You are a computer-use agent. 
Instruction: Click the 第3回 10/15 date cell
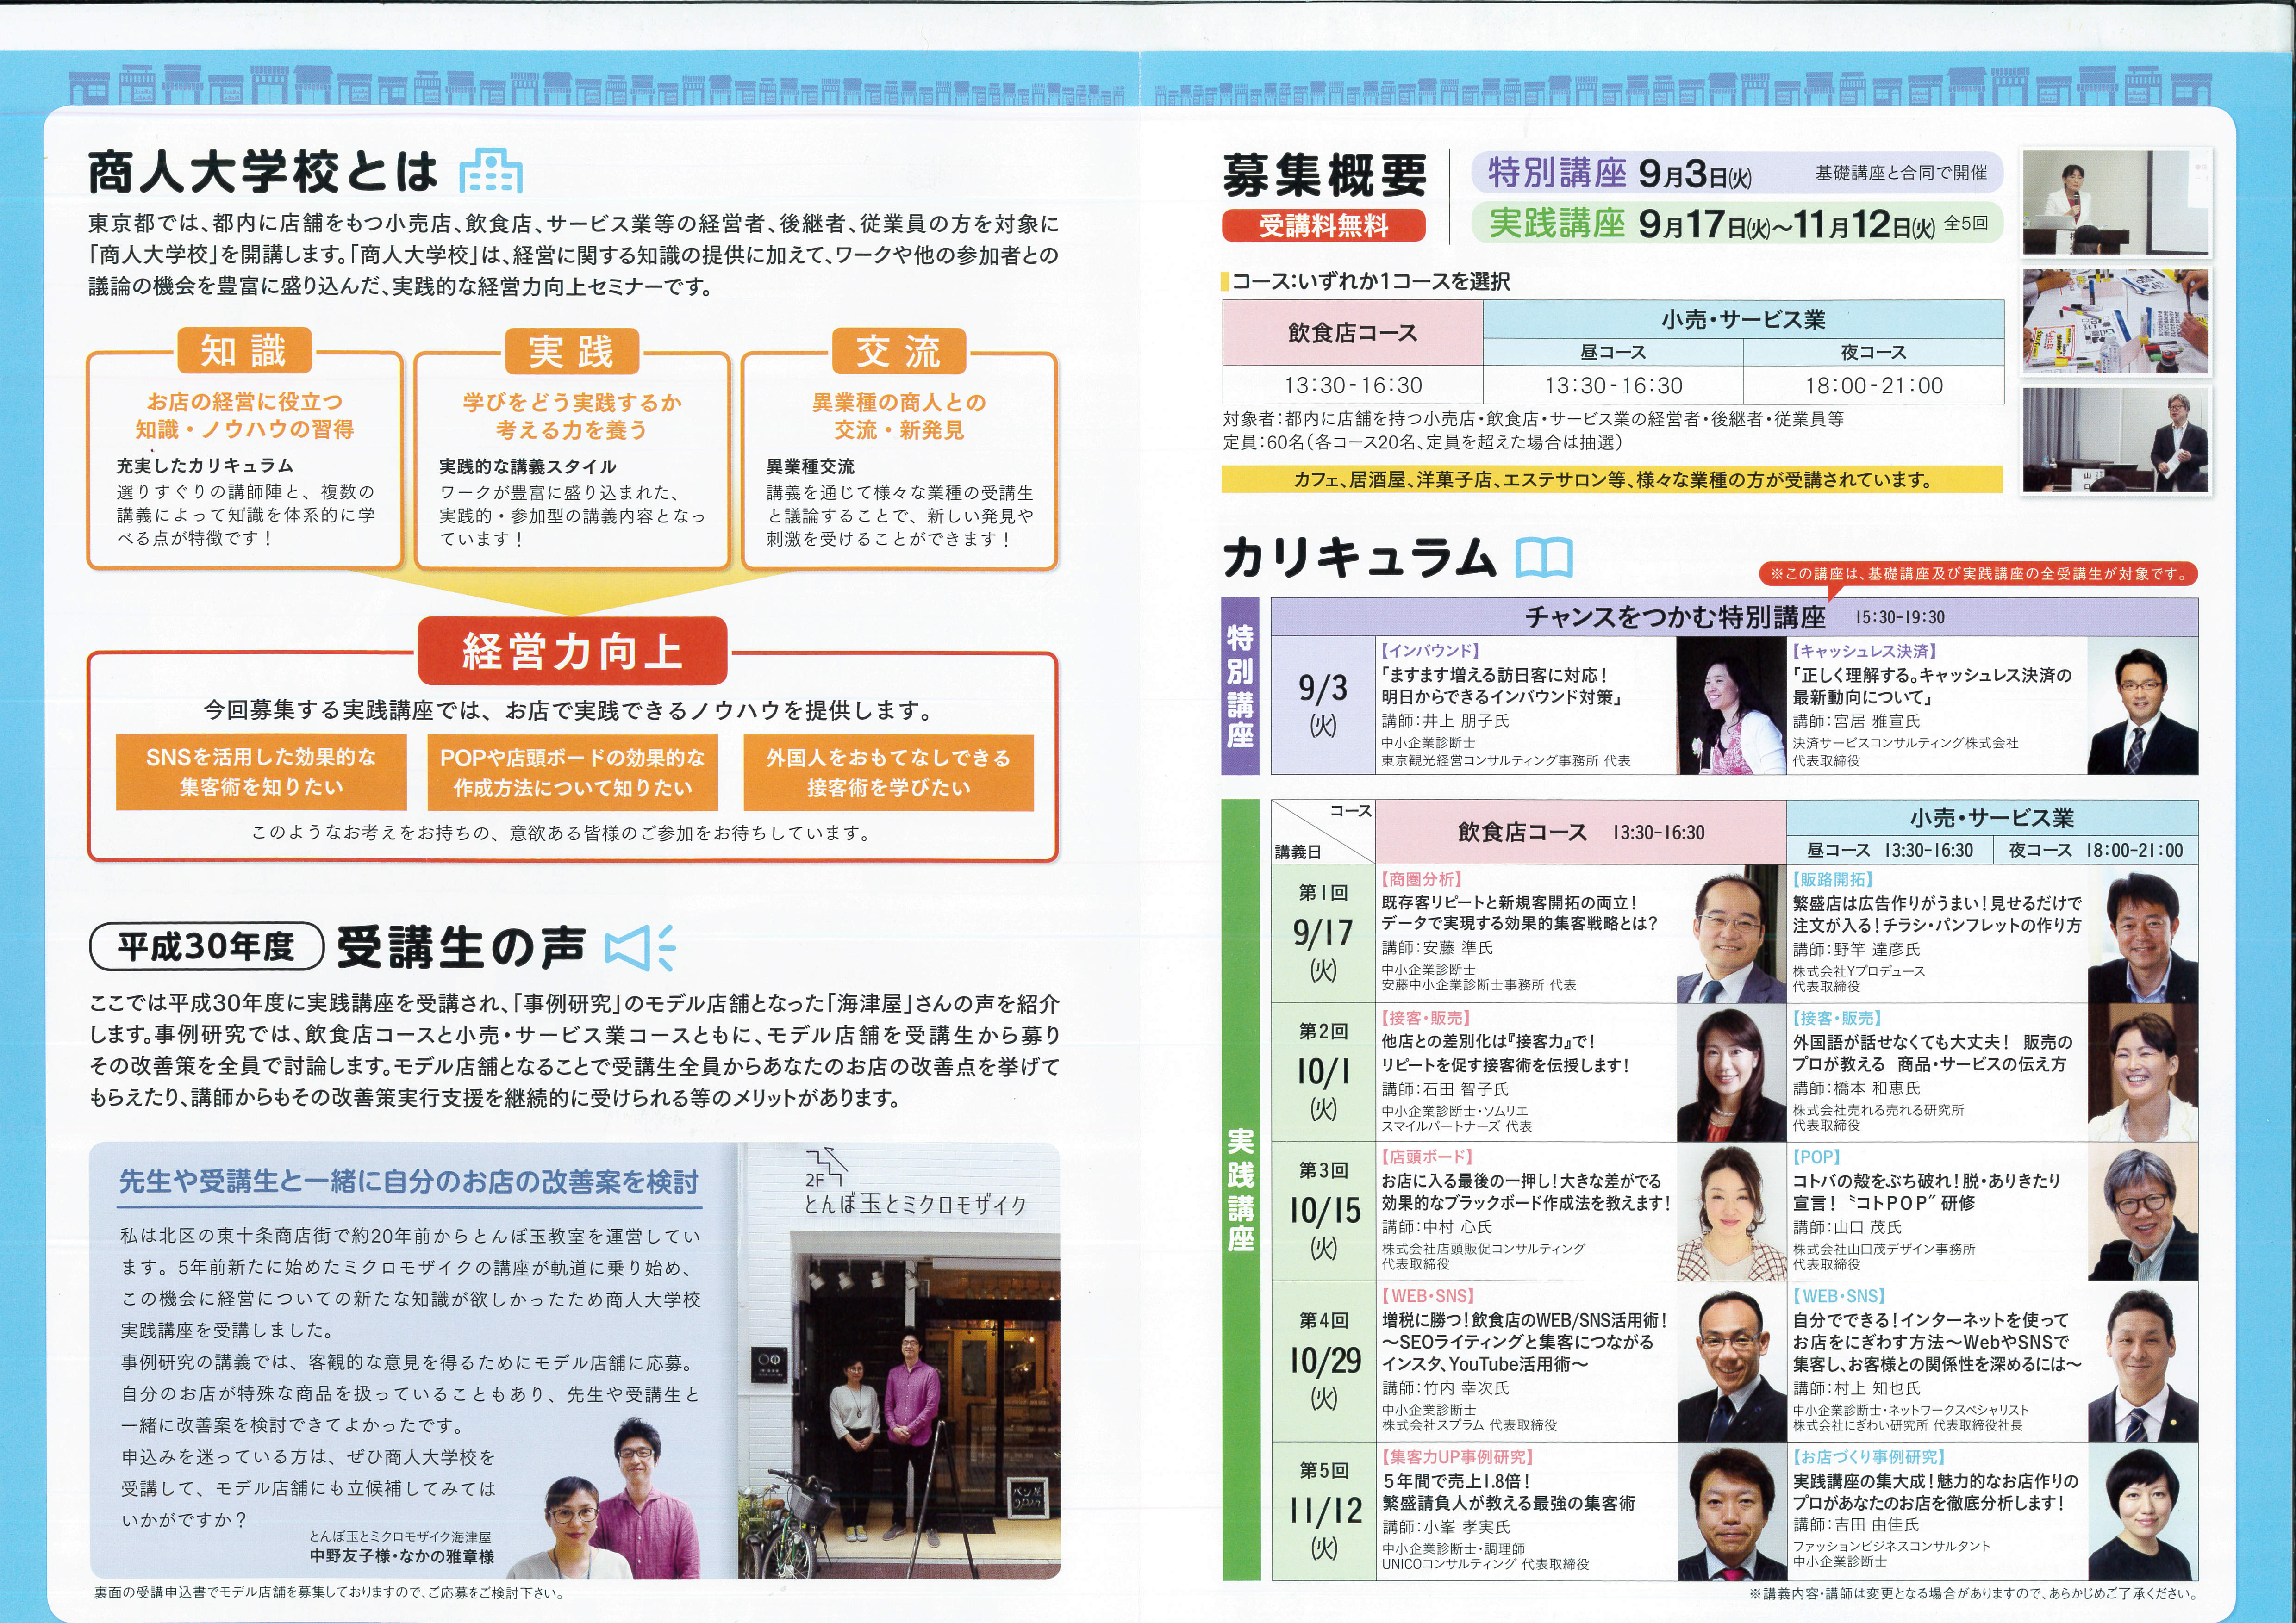click(1323, 1212)
